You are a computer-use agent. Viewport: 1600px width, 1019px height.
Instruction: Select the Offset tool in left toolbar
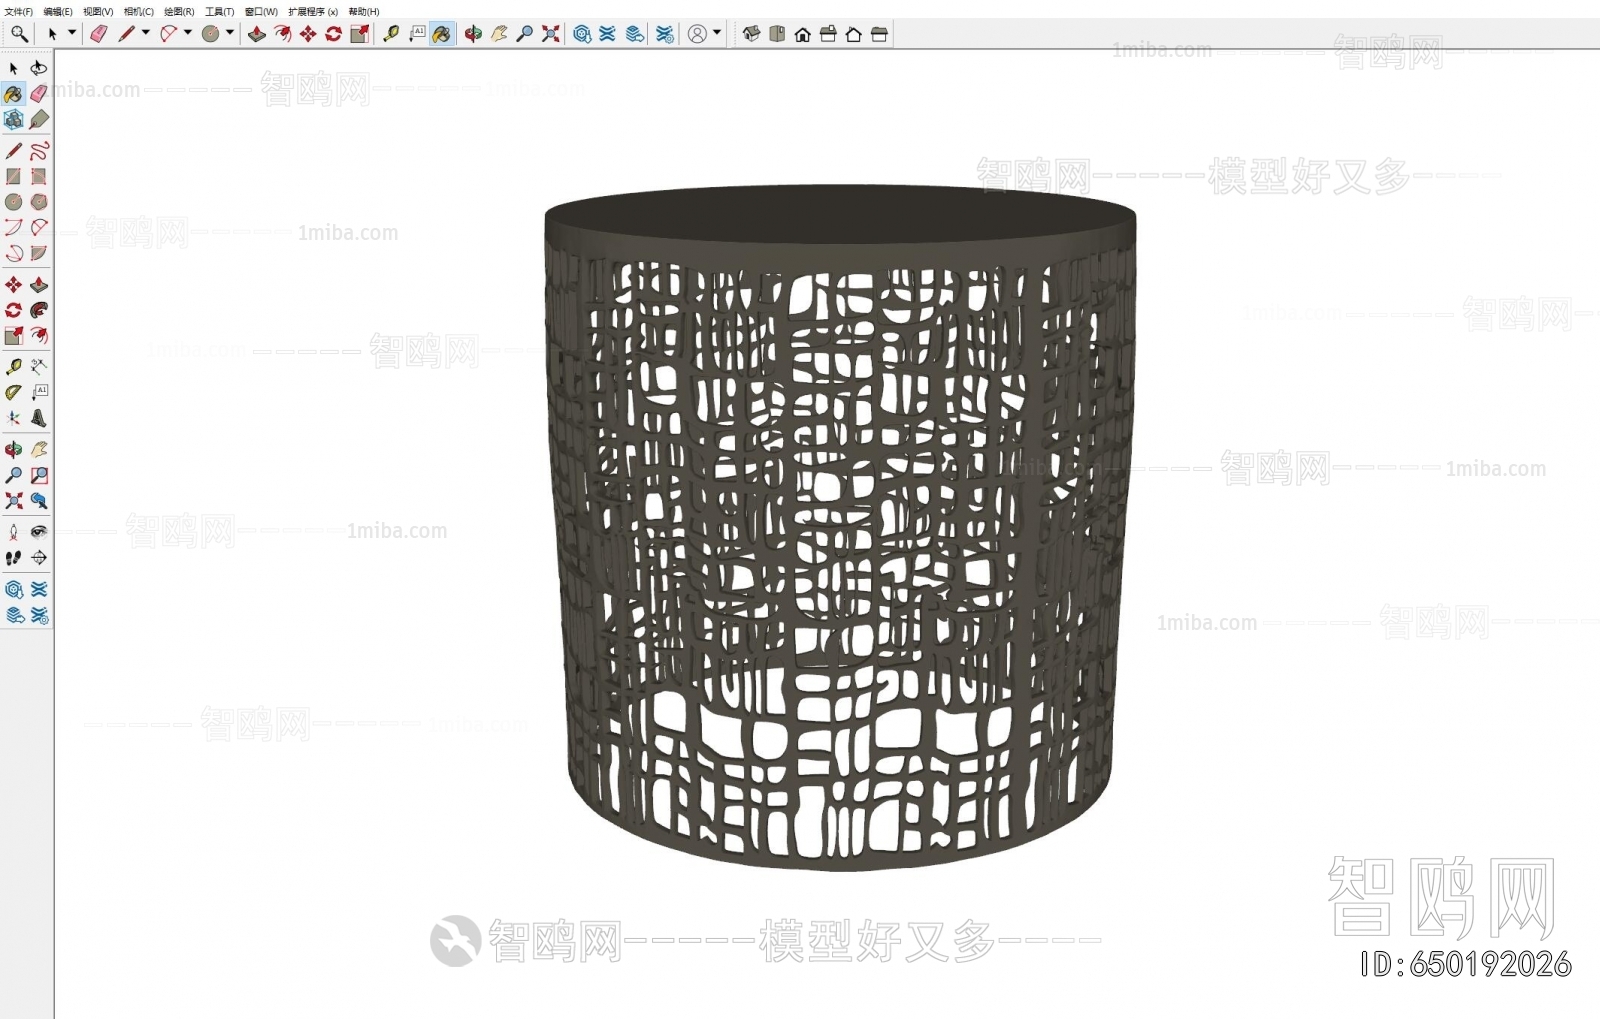[x=39, y=336]
